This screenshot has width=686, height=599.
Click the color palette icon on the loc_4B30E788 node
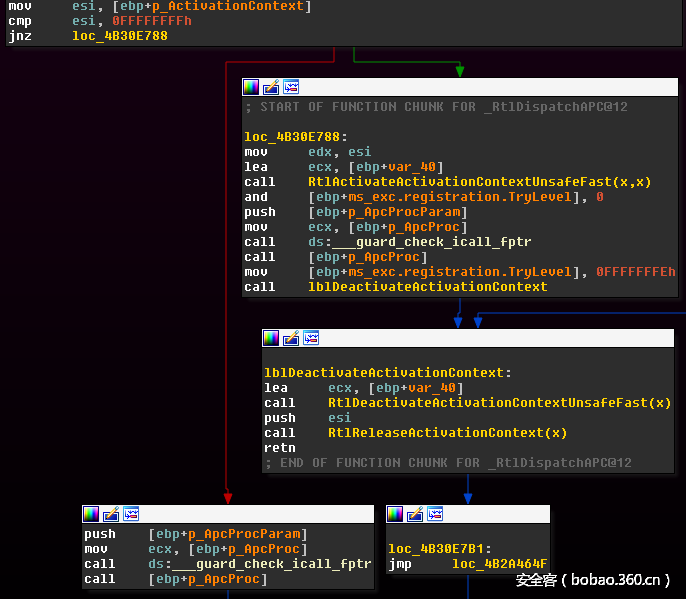coord(251,87)
